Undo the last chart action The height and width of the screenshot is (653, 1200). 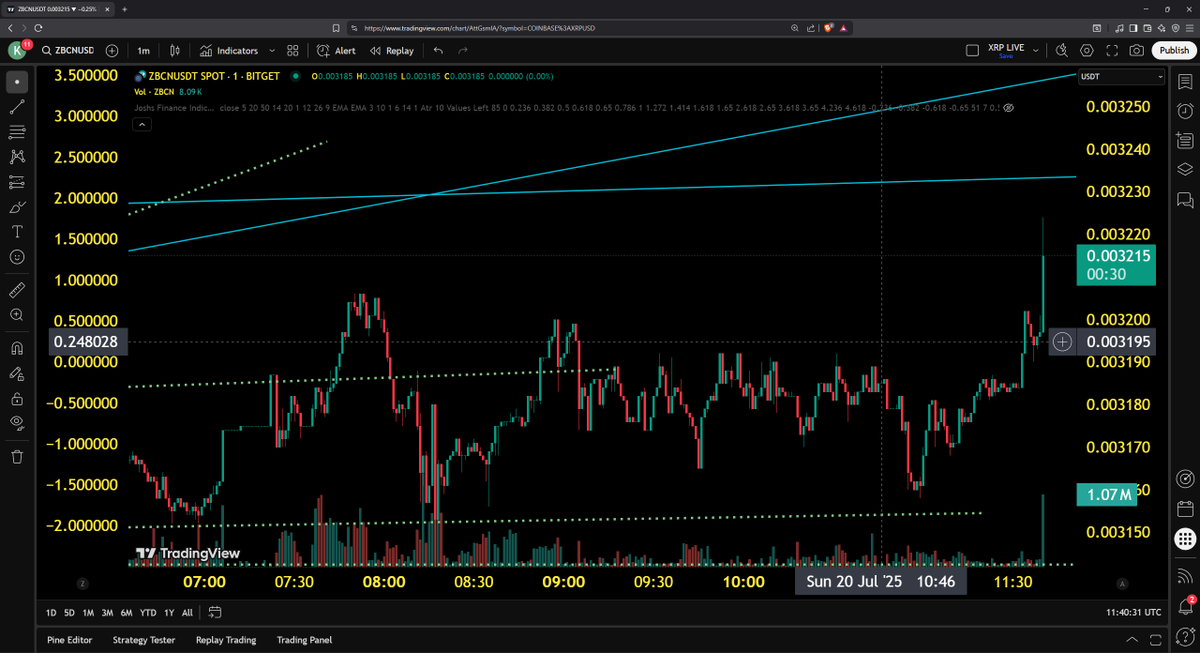click(x=438, y=50)
